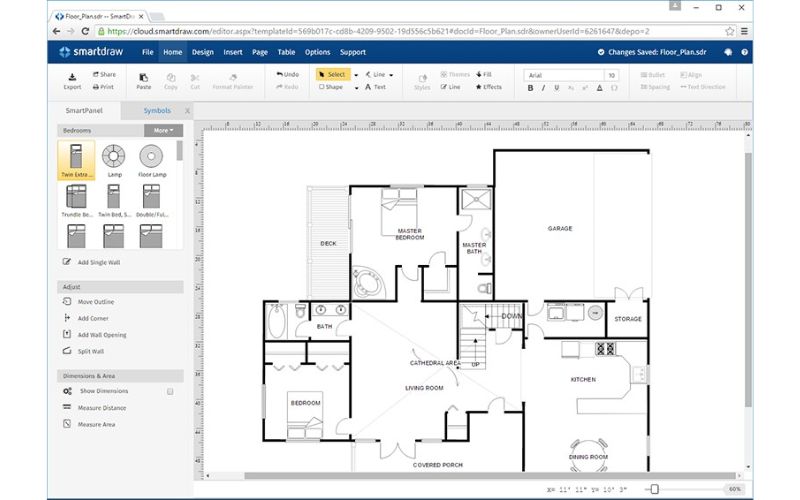This screenshot has height=500, width=800.
Task: Toggle bold formatting
Action: coord(531,88)
